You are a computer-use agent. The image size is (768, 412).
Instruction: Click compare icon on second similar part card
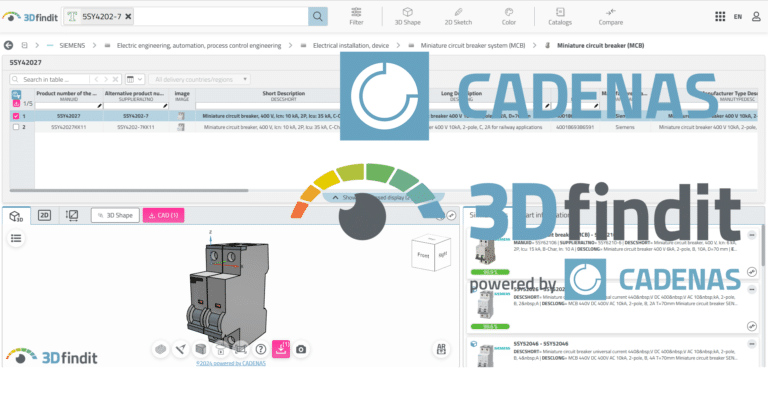tap(752, 326)
